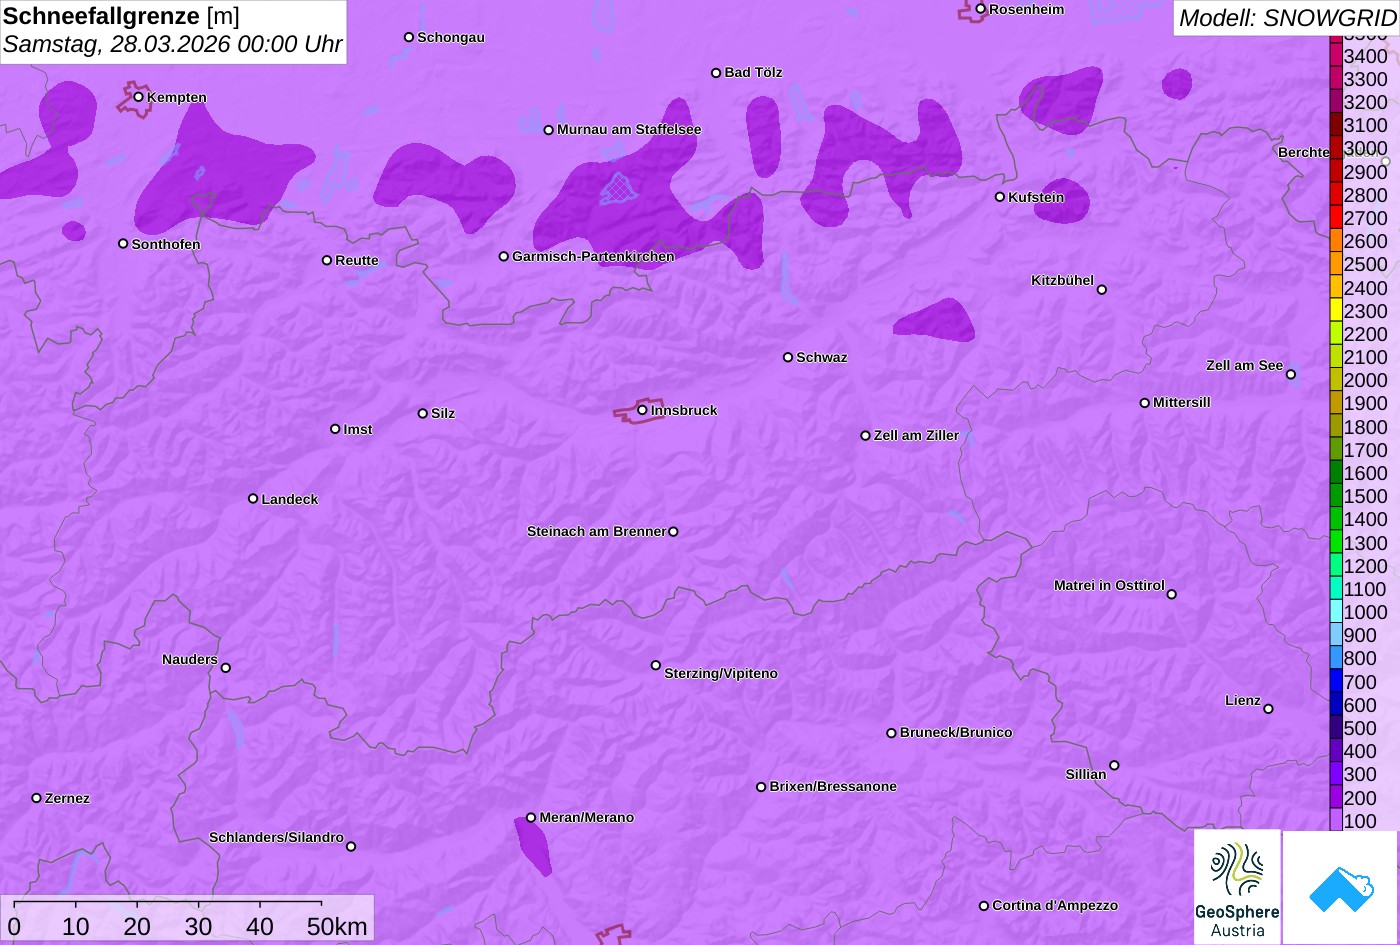The height and width of the screenshot is (945, 1400).
Task: Click the hatched lake area south of Murnau
Action: pos(619,188)
